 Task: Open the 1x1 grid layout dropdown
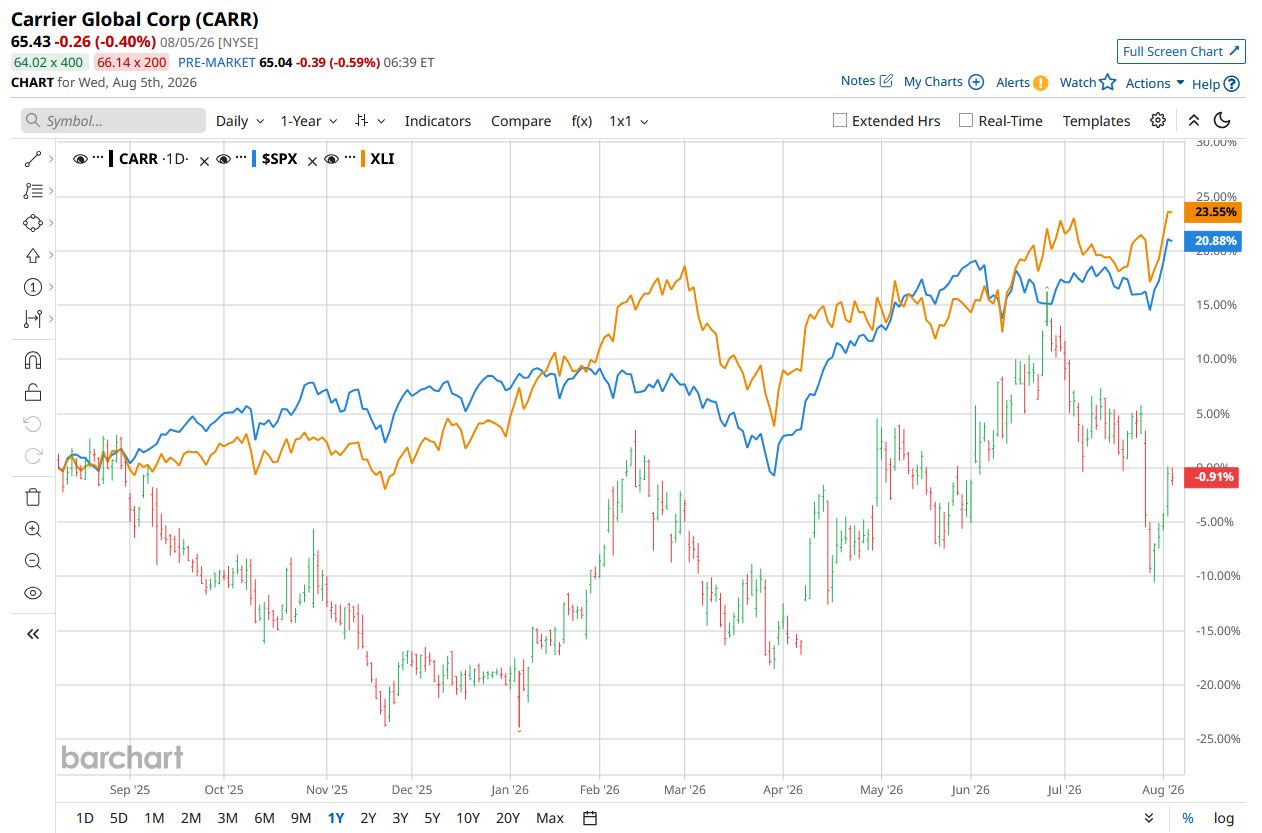[629, 120]
